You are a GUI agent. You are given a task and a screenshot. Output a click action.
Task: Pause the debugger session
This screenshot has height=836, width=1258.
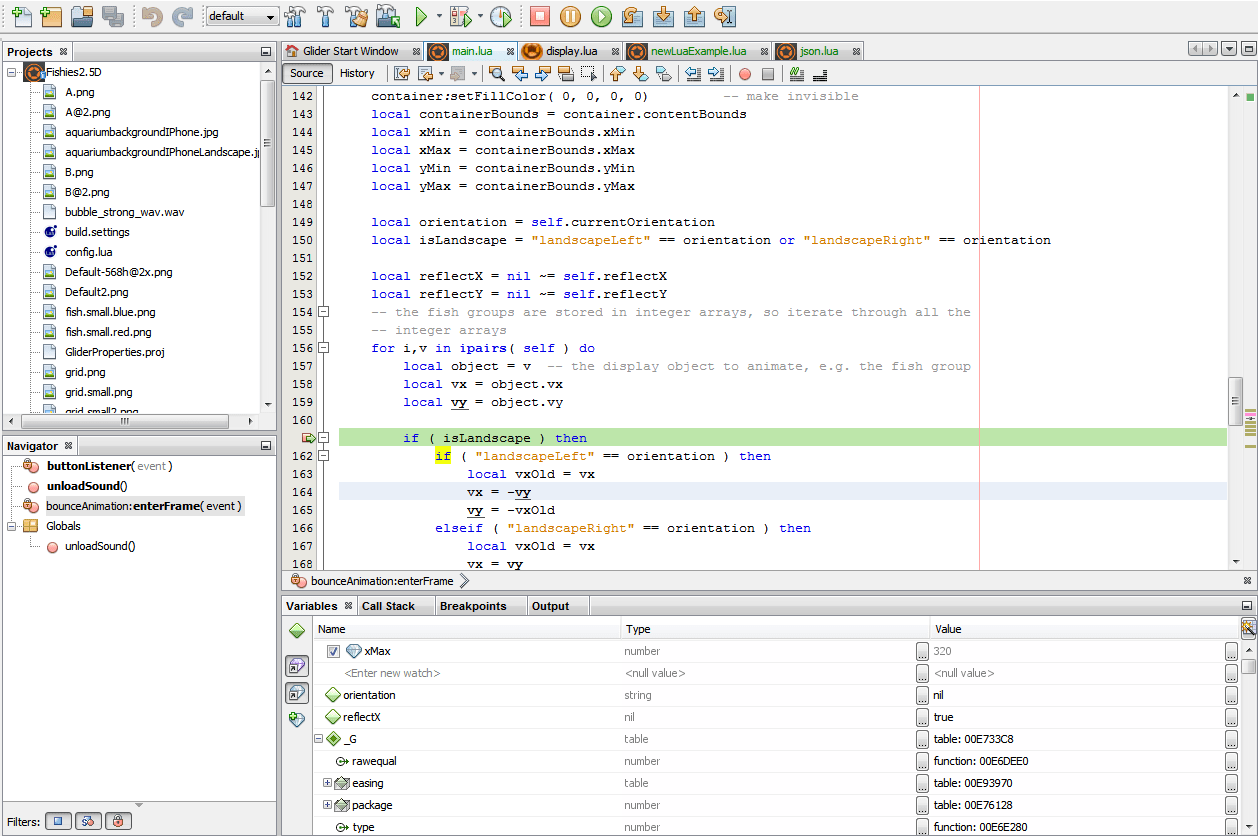click(x=570, y=16)
